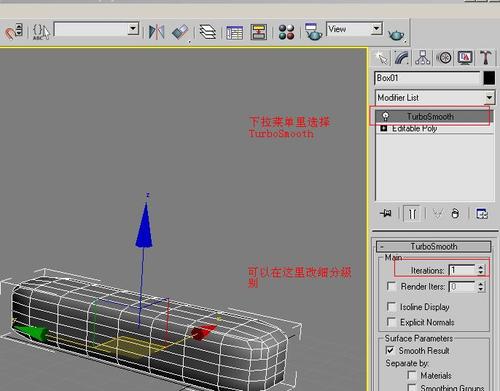Switch to the Utilities hammer tab

tap(486, 58)
